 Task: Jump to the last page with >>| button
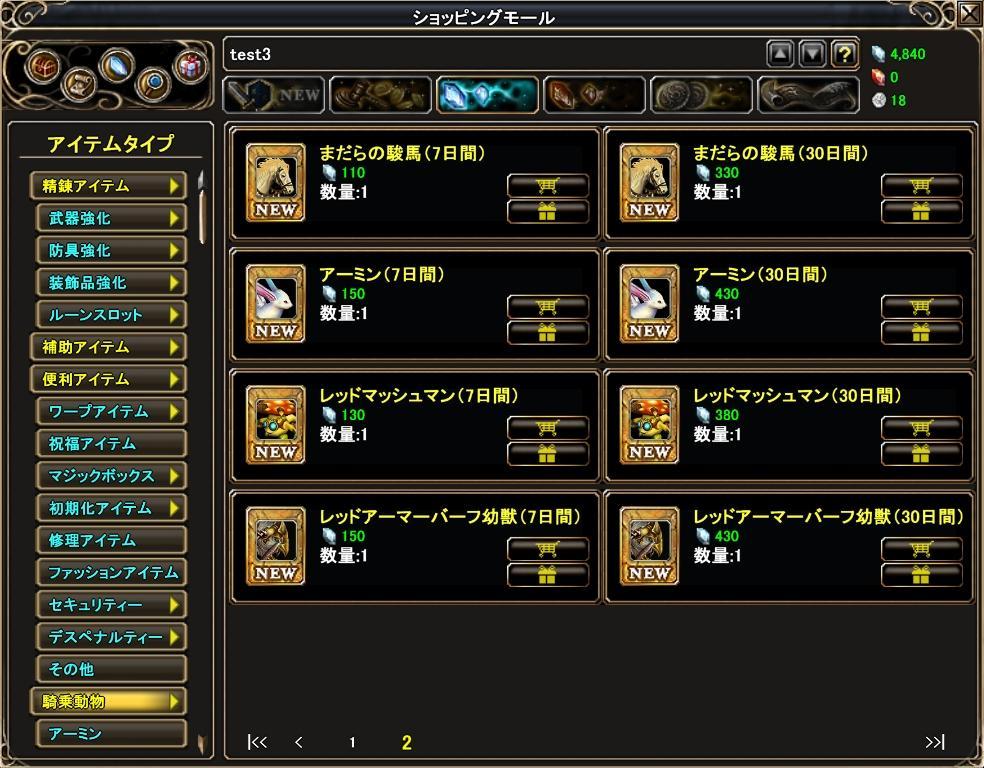[x=934, y=742]
